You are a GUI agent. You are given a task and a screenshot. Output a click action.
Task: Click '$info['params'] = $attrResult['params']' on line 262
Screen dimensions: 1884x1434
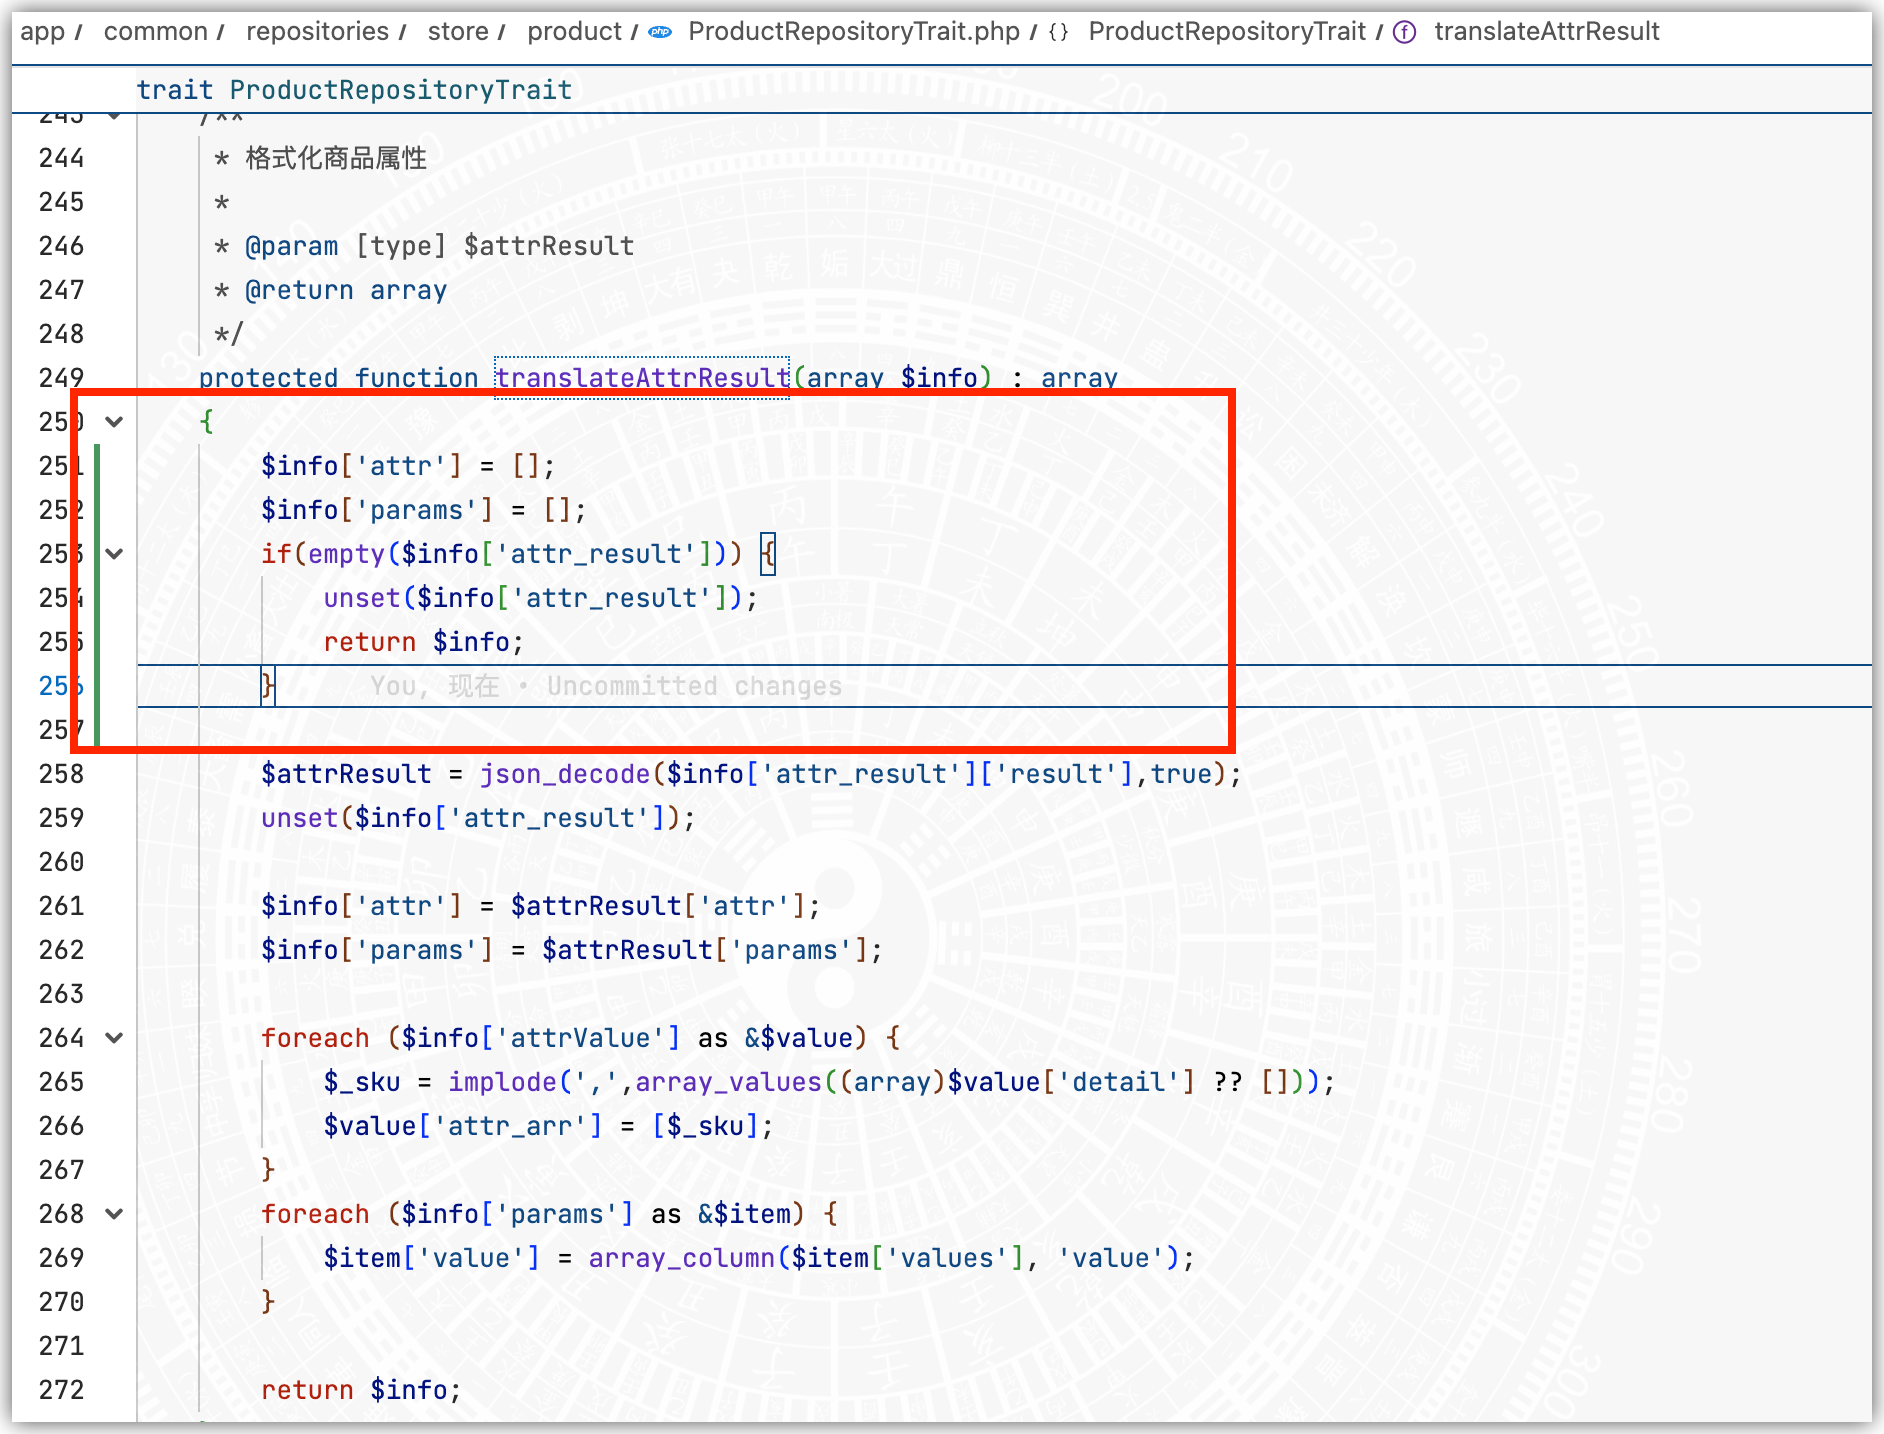(x=572, y=950)
